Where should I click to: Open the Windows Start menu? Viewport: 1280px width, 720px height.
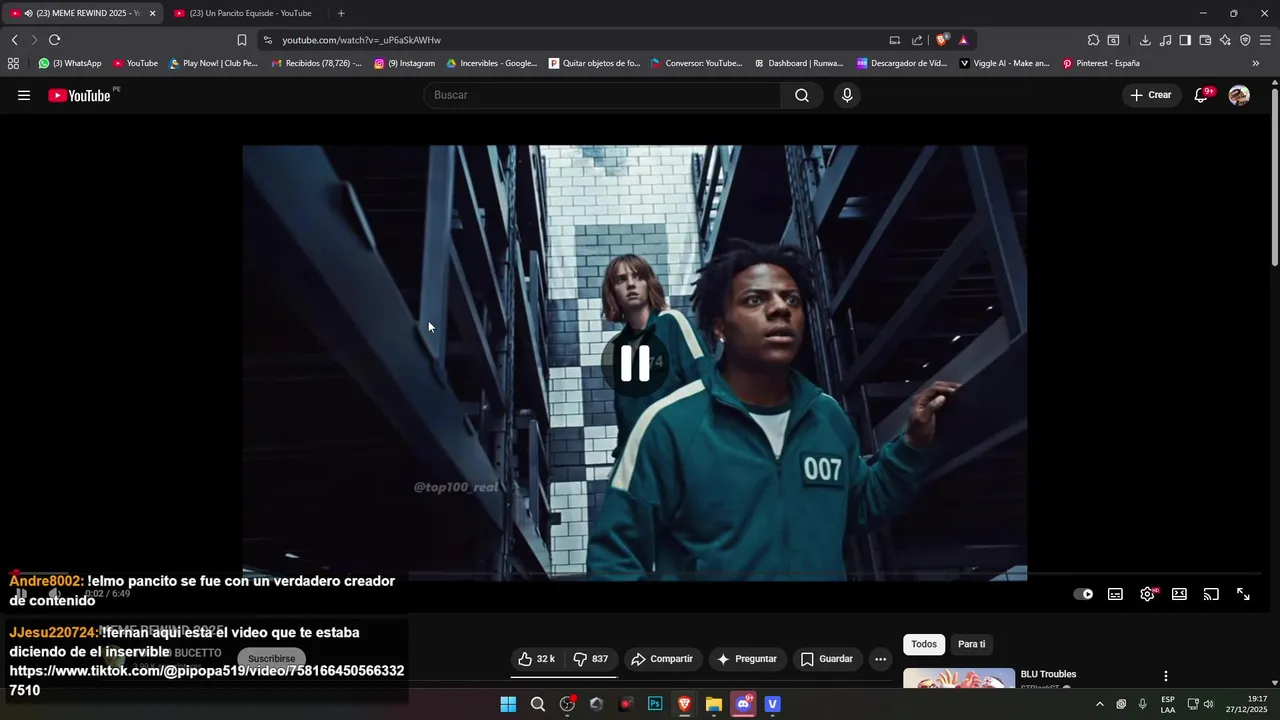point(508,704)
